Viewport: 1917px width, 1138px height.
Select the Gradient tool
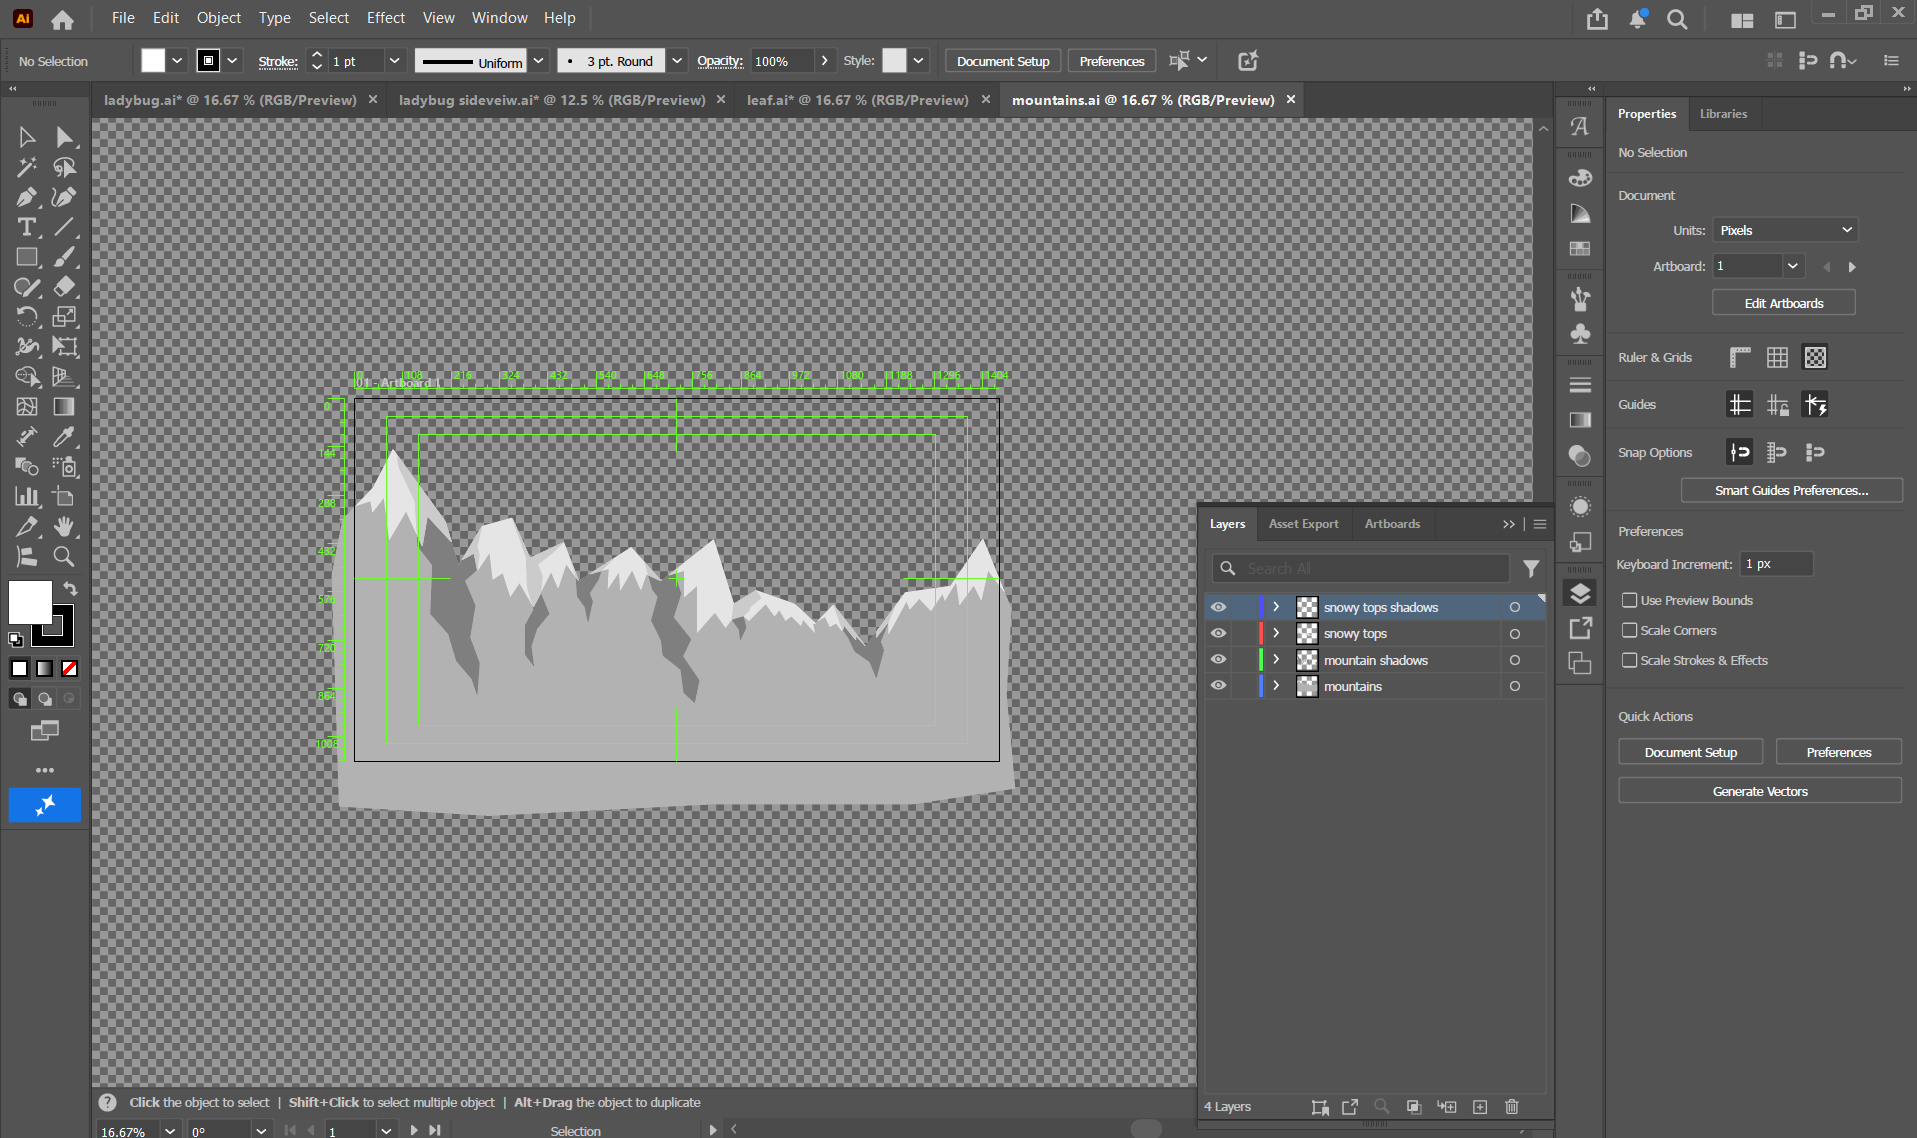point(64,407)
